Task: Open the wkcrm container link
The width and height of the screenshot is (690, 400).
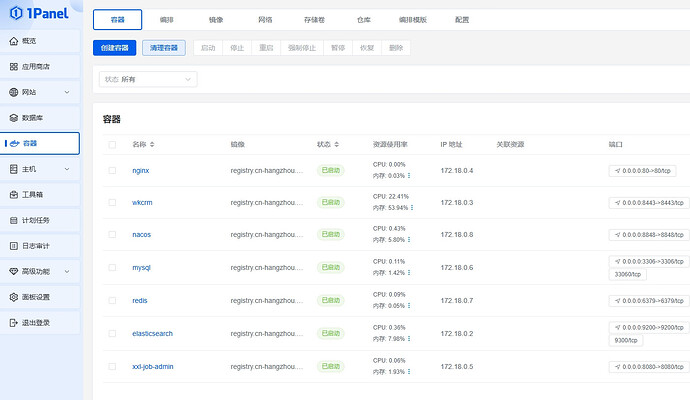Action: [142, 202]
